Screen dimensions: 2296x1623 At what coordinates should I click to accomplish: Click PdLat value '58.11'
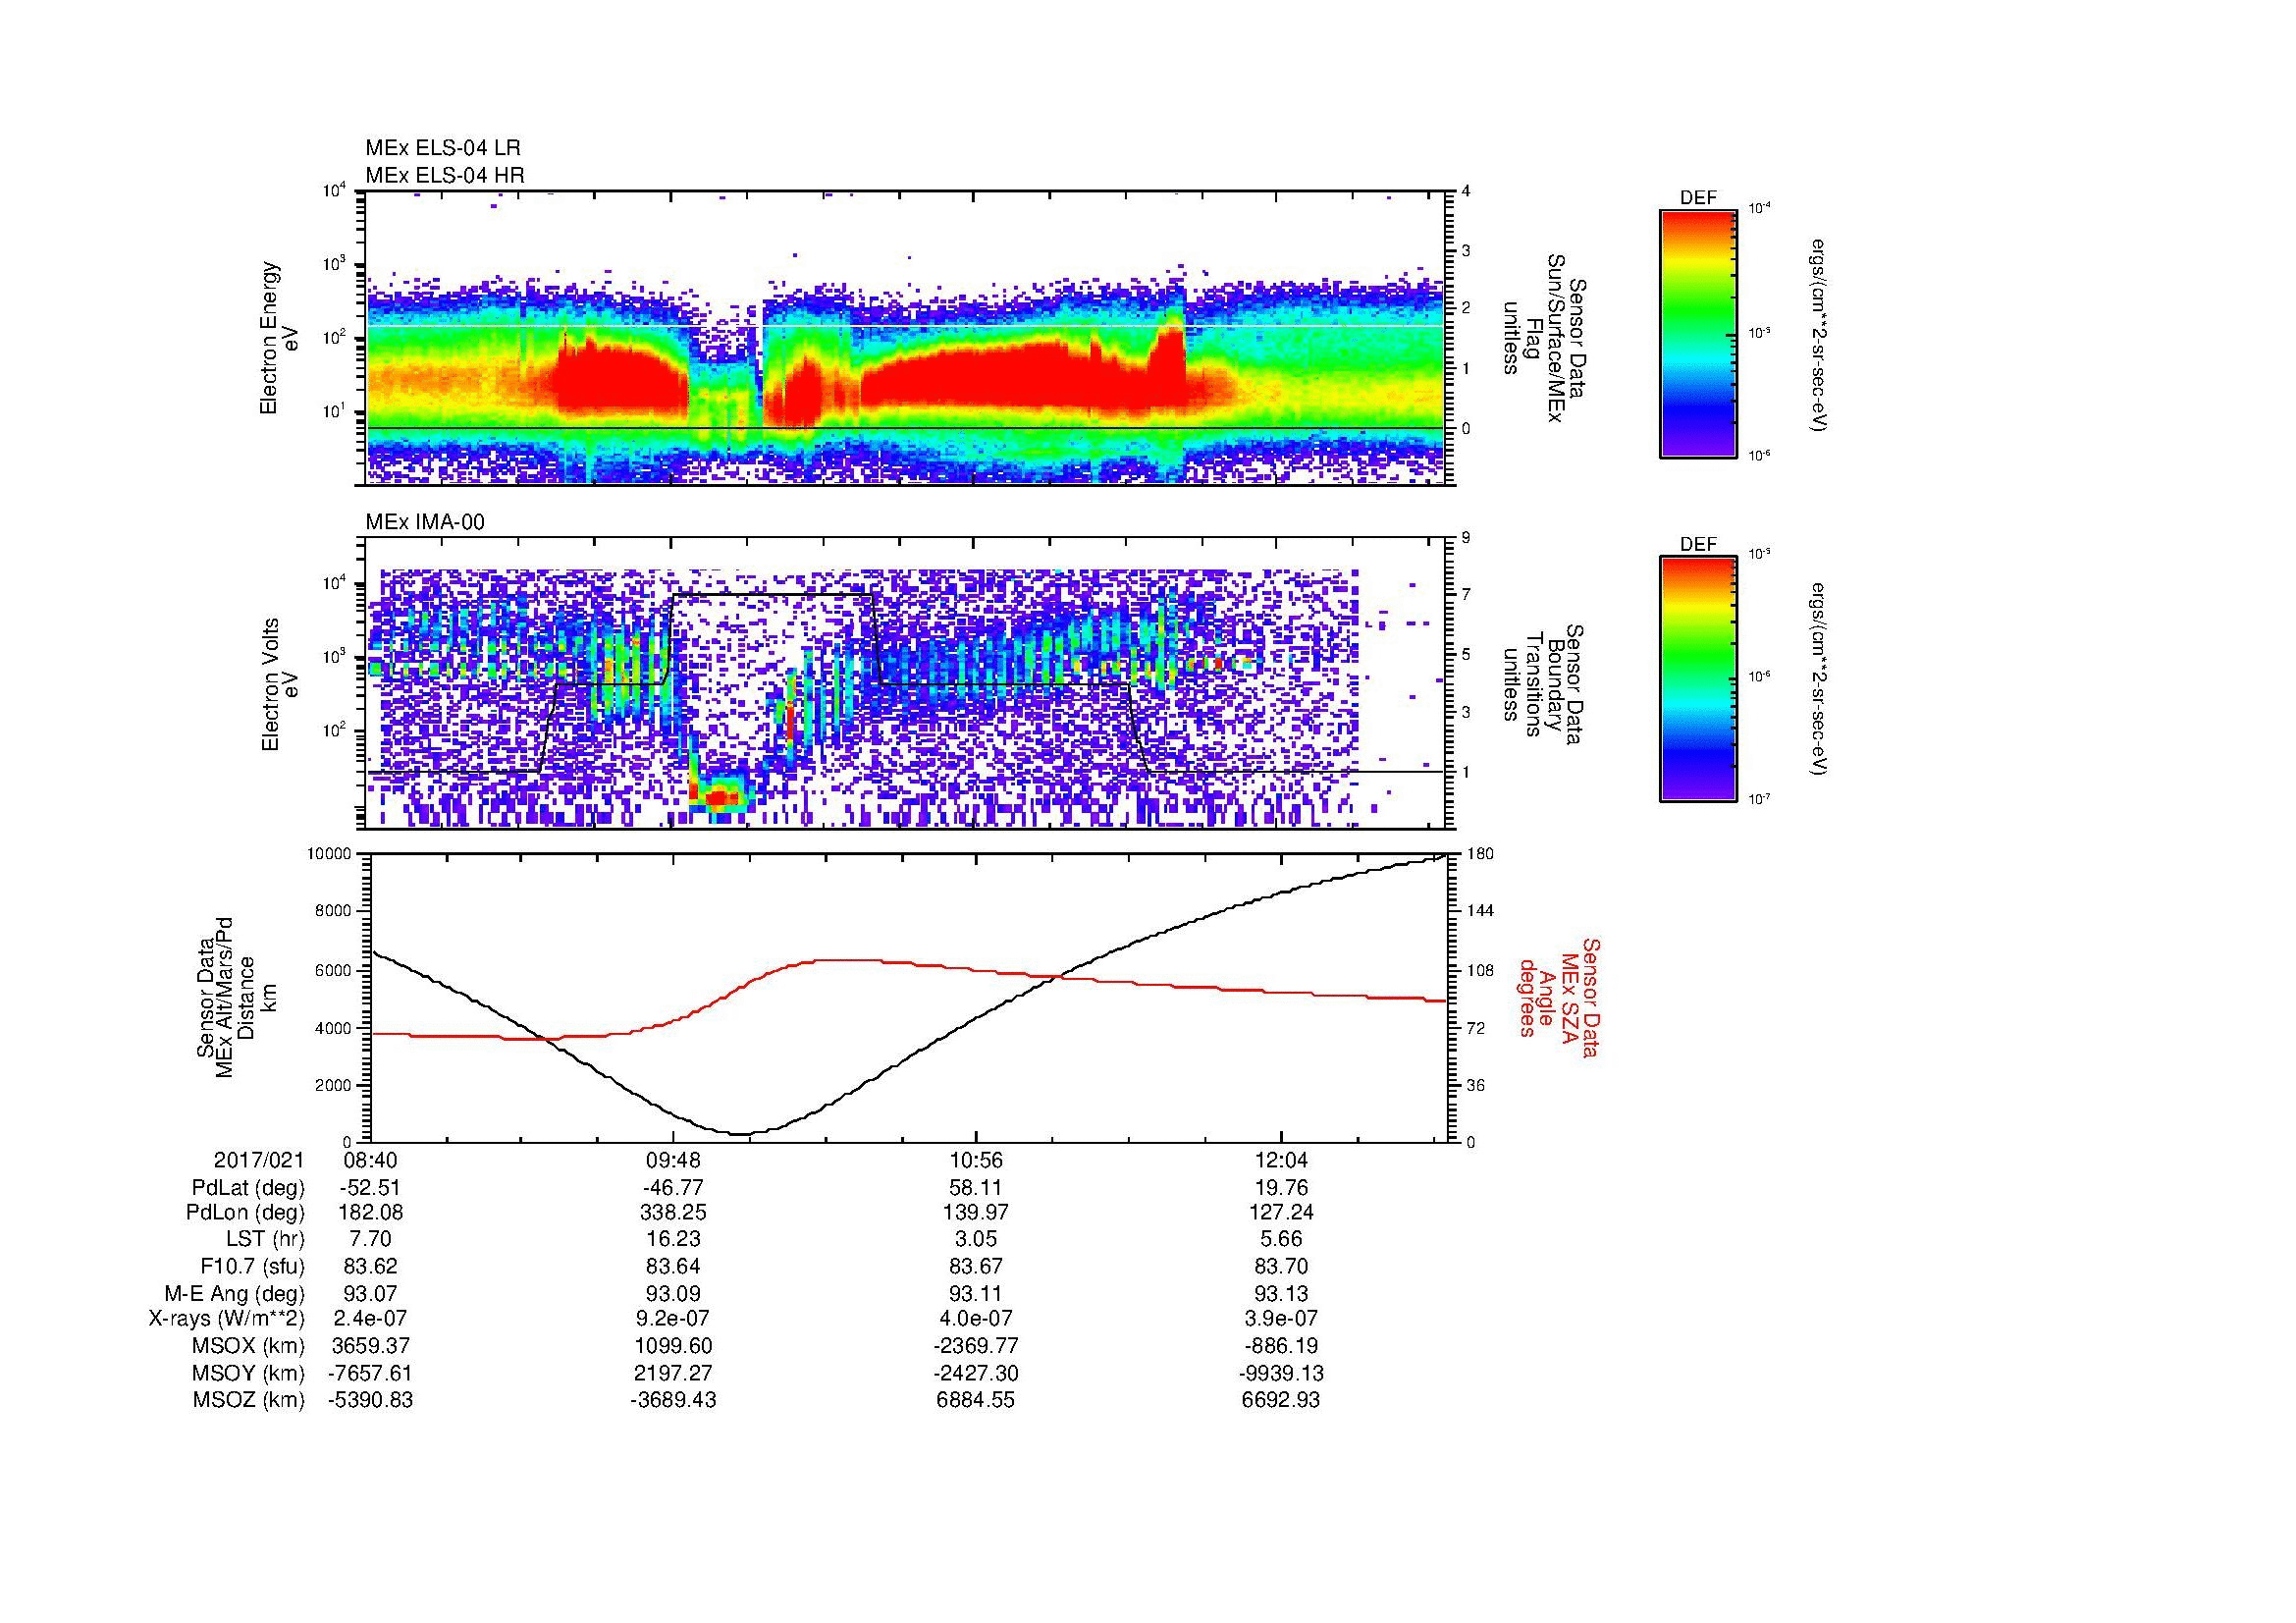pyautogui.click(x=975, y=1188)
